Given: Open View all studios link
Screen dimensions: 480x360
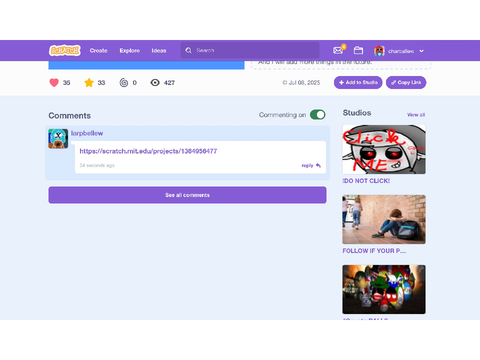Looking at the screenshot, I should coord(416,115).
